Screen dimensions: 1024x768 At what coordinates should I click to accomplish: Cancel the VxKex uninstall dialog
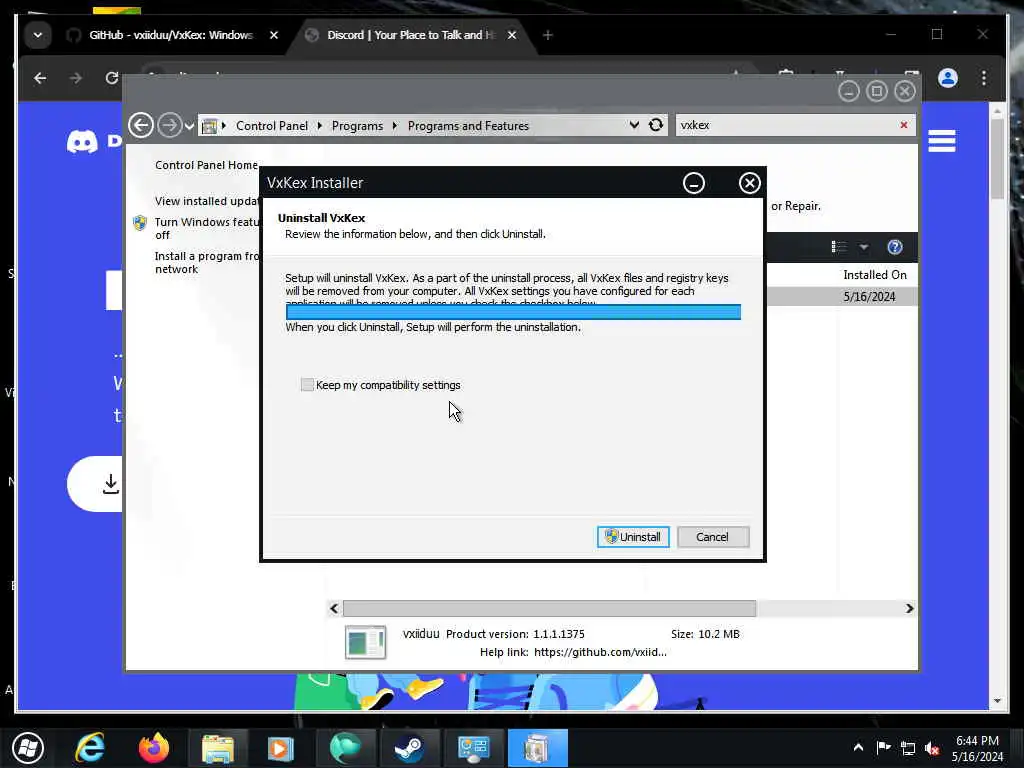click(x=712, y=537)
